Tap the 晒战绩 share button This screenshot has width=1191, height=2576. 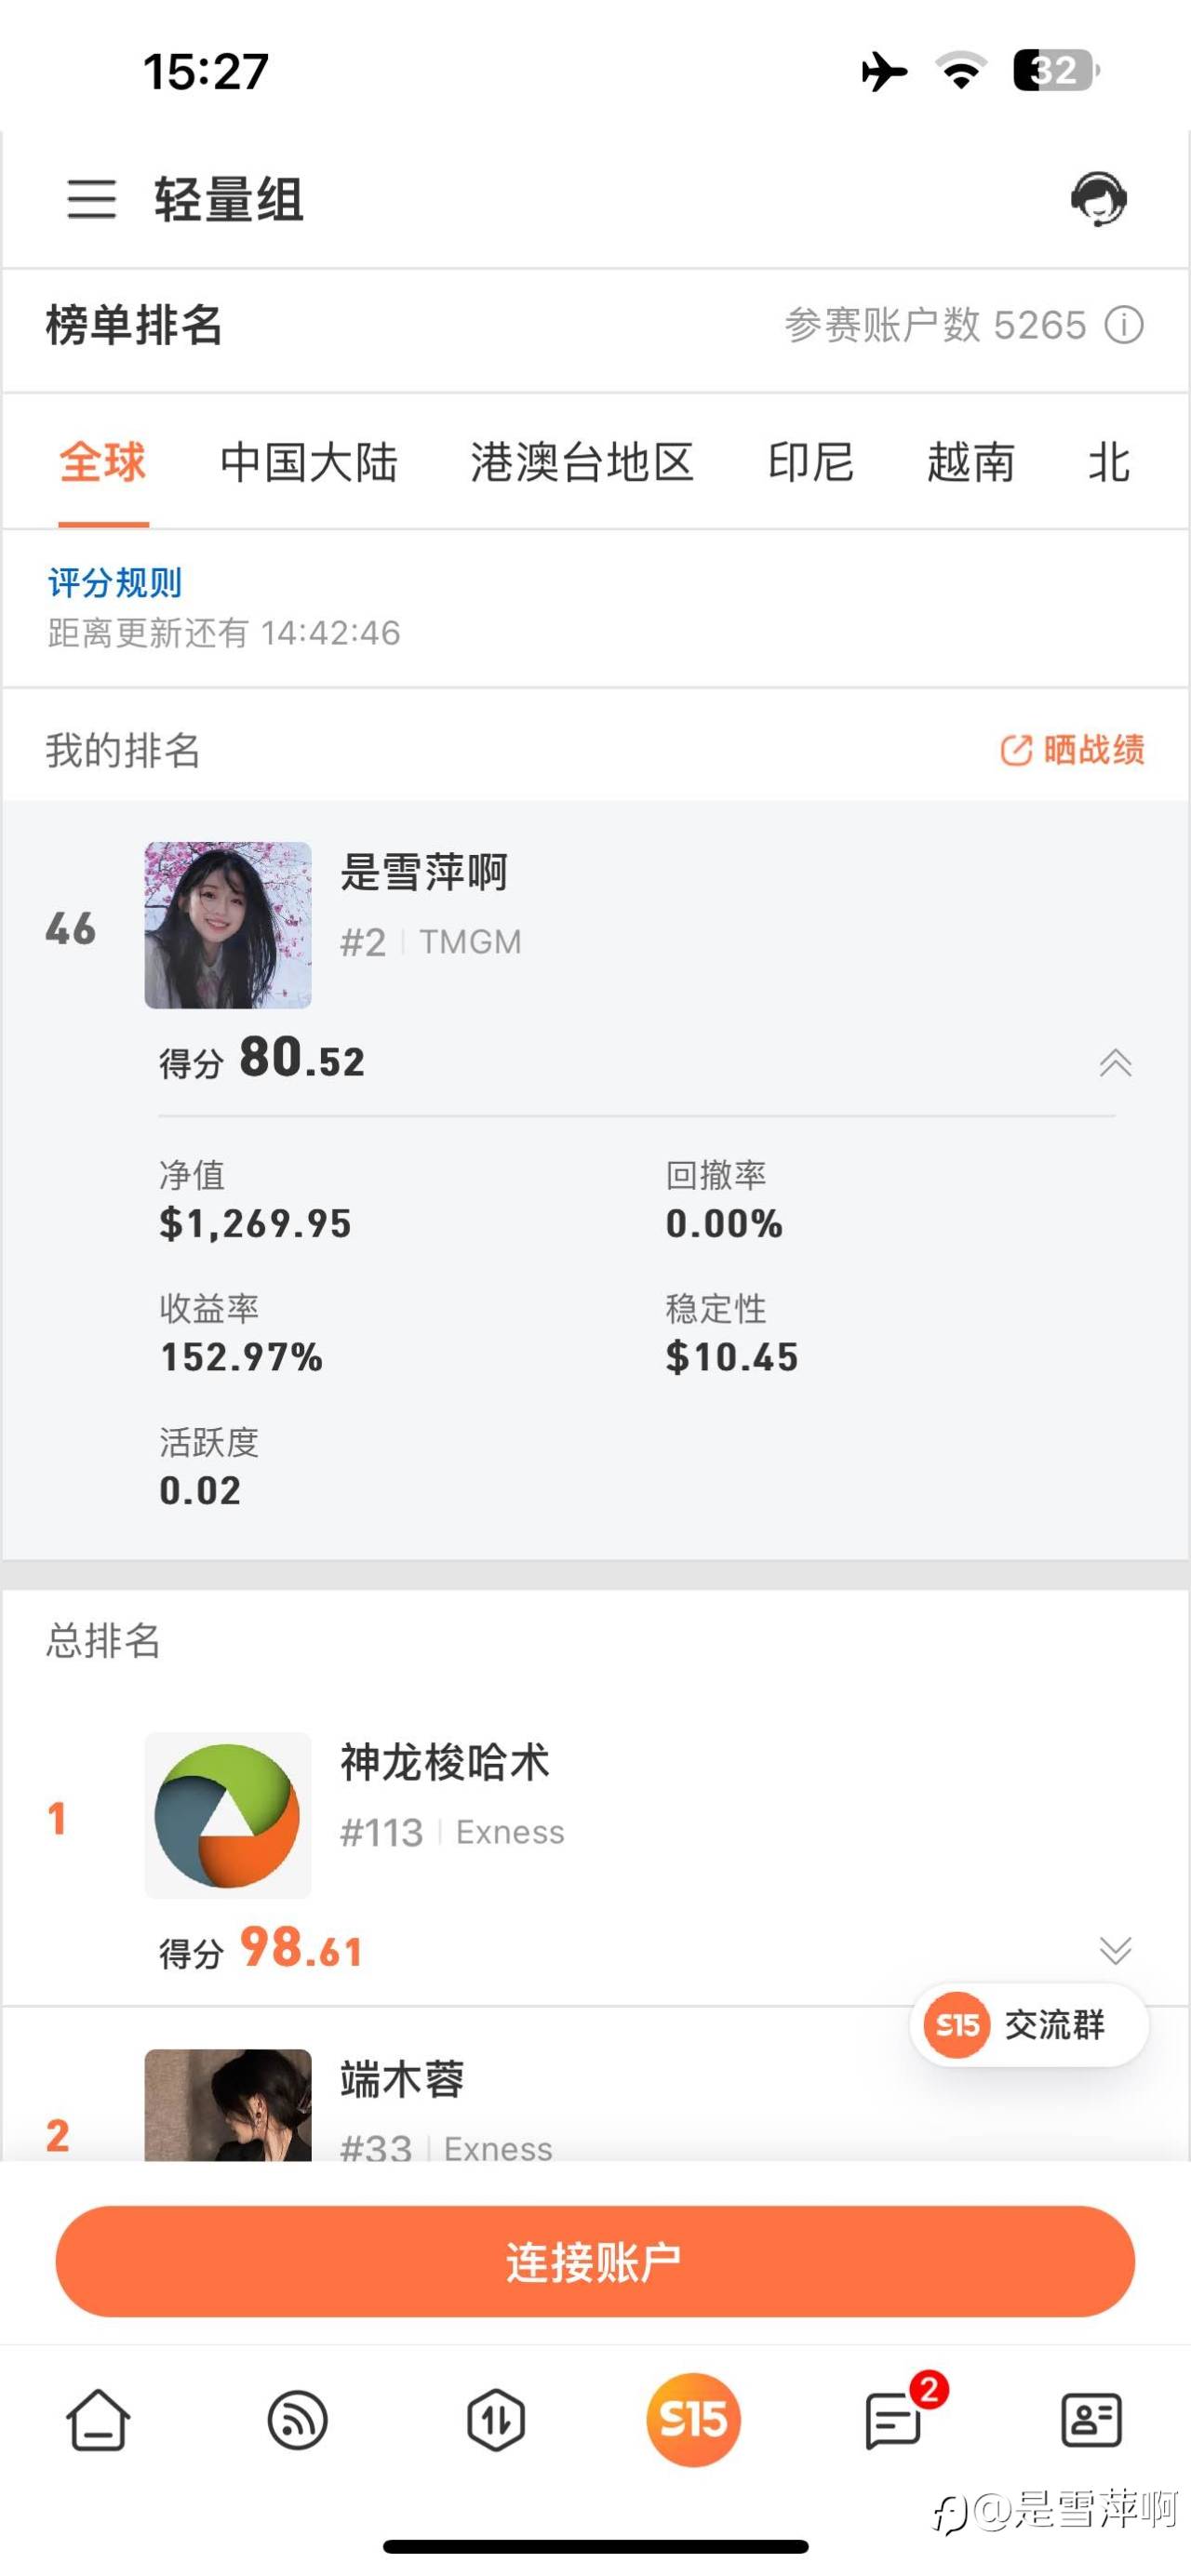[1073, 750]
